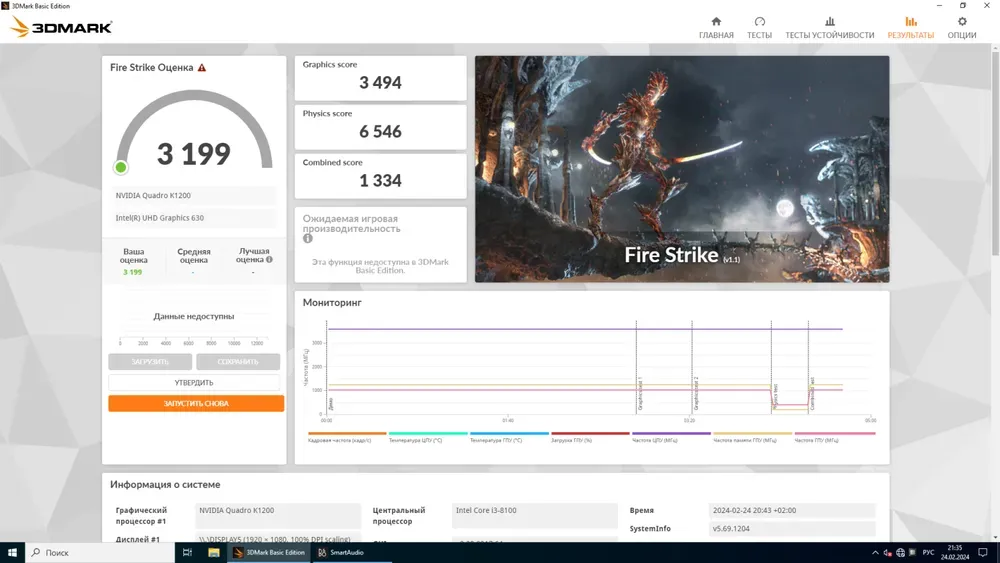Image resolution: width=1000 pixels, height=563 pixels.
Task: Open the Тесты устойчивости stress tests
Action: [829, 28]
